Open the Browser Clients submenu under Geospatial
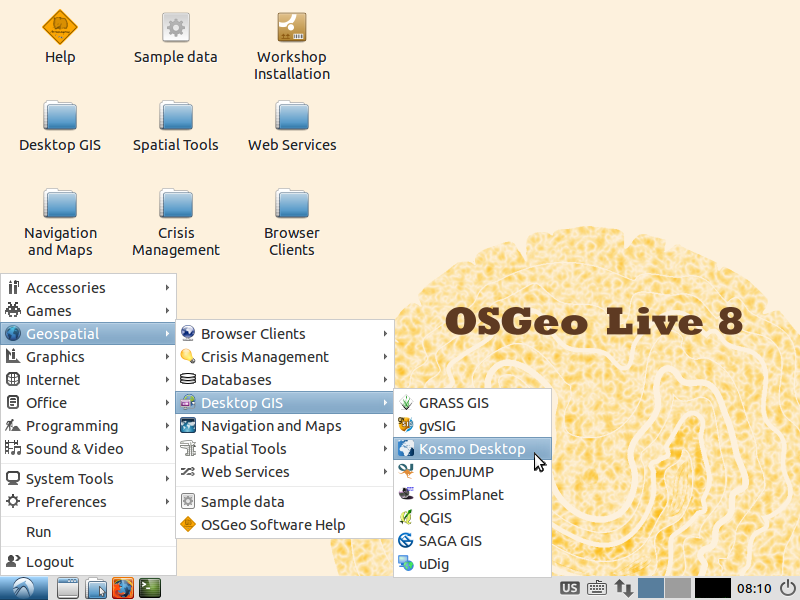This screenshot has width=800, height=600. pyautogui.click(x=285, y=334)
